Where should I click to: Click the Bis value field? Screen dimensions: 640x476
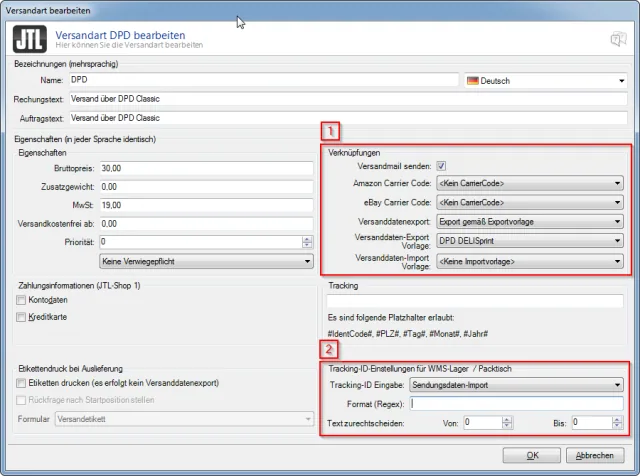click(x=591, y=423)
